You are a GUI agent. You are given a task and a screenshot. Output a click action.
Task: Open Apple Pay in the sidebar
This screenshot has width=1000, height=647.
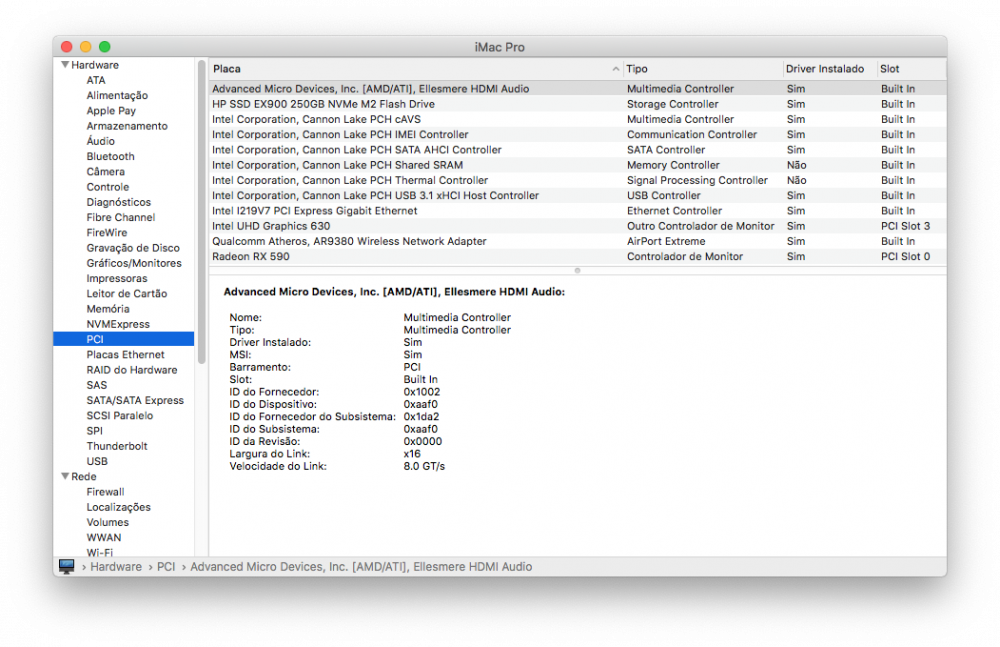pos(111,110)
